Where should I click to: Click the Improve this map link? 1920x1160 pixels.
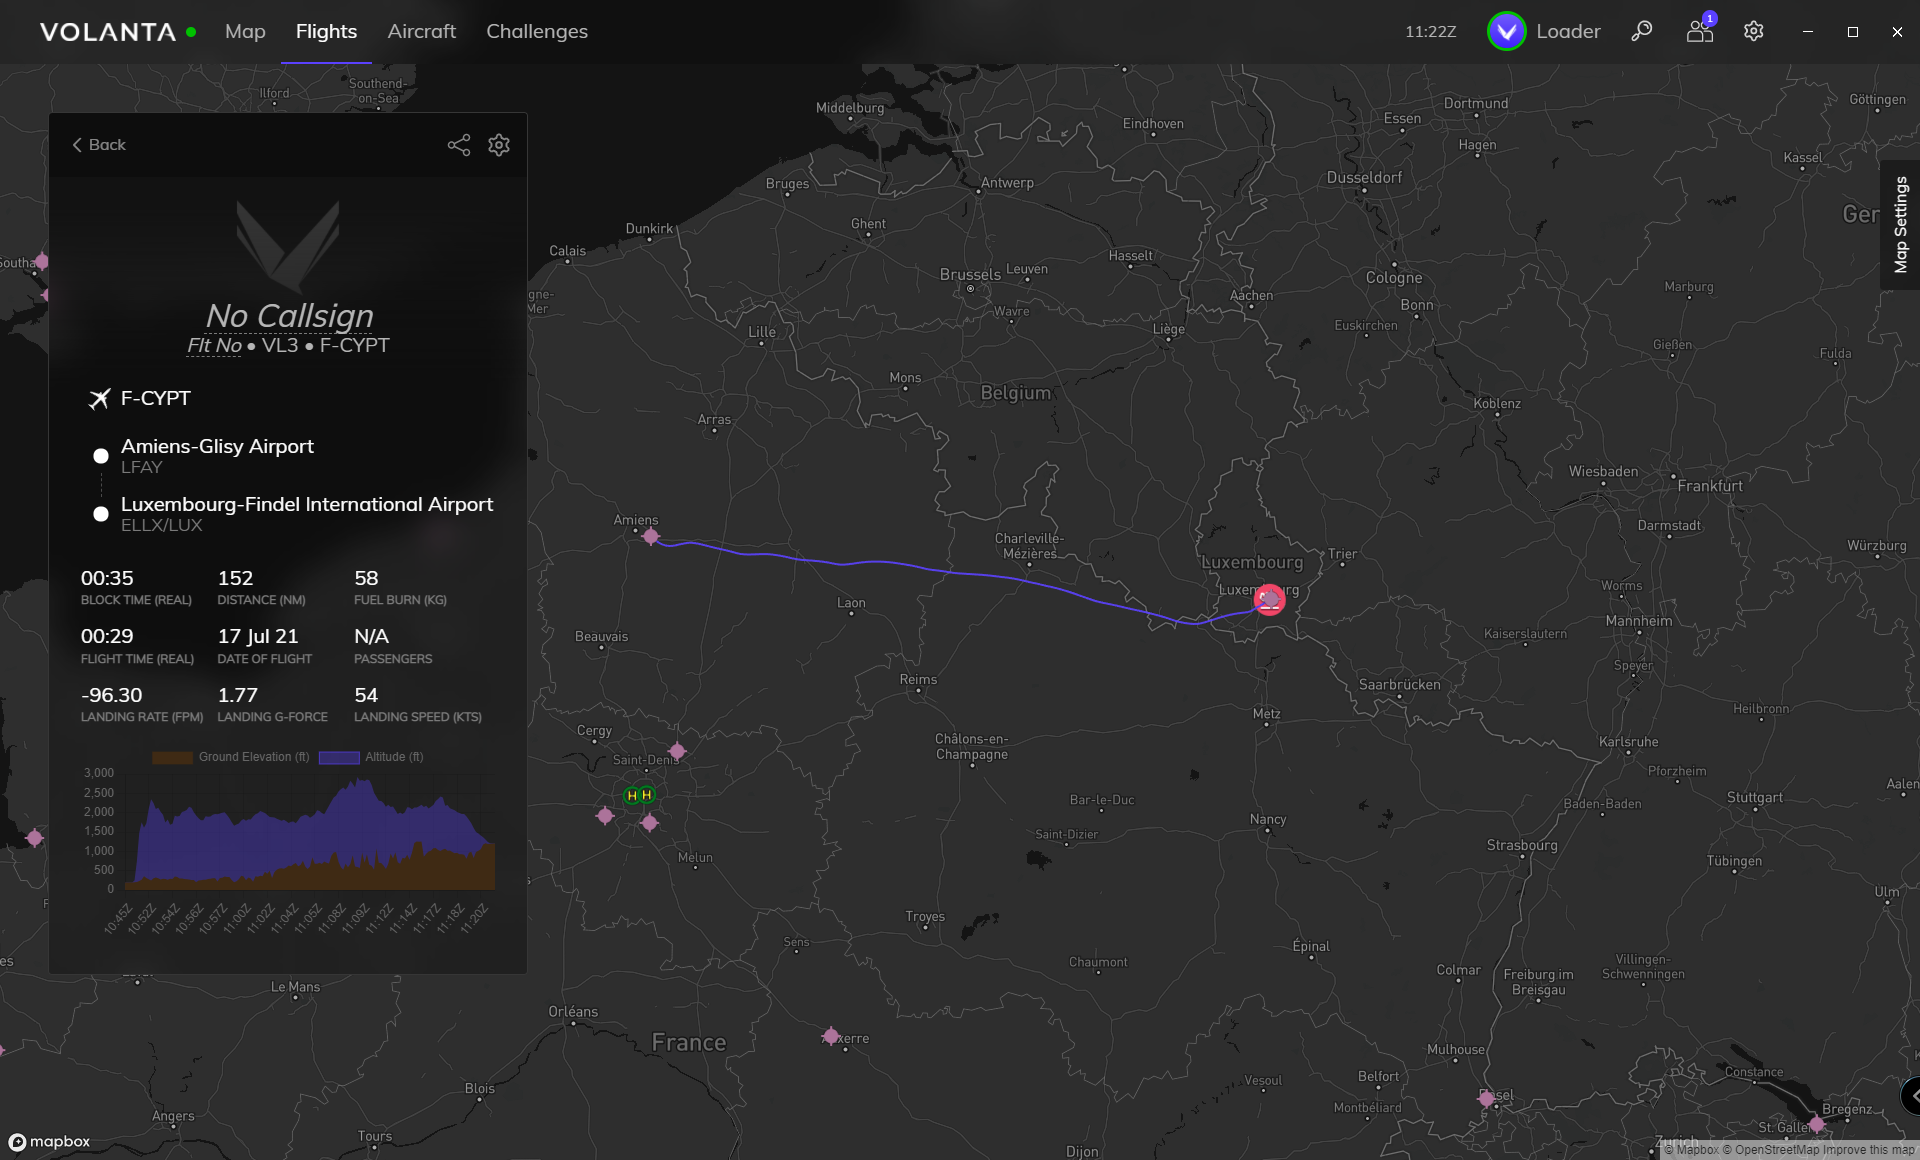1869,1150
